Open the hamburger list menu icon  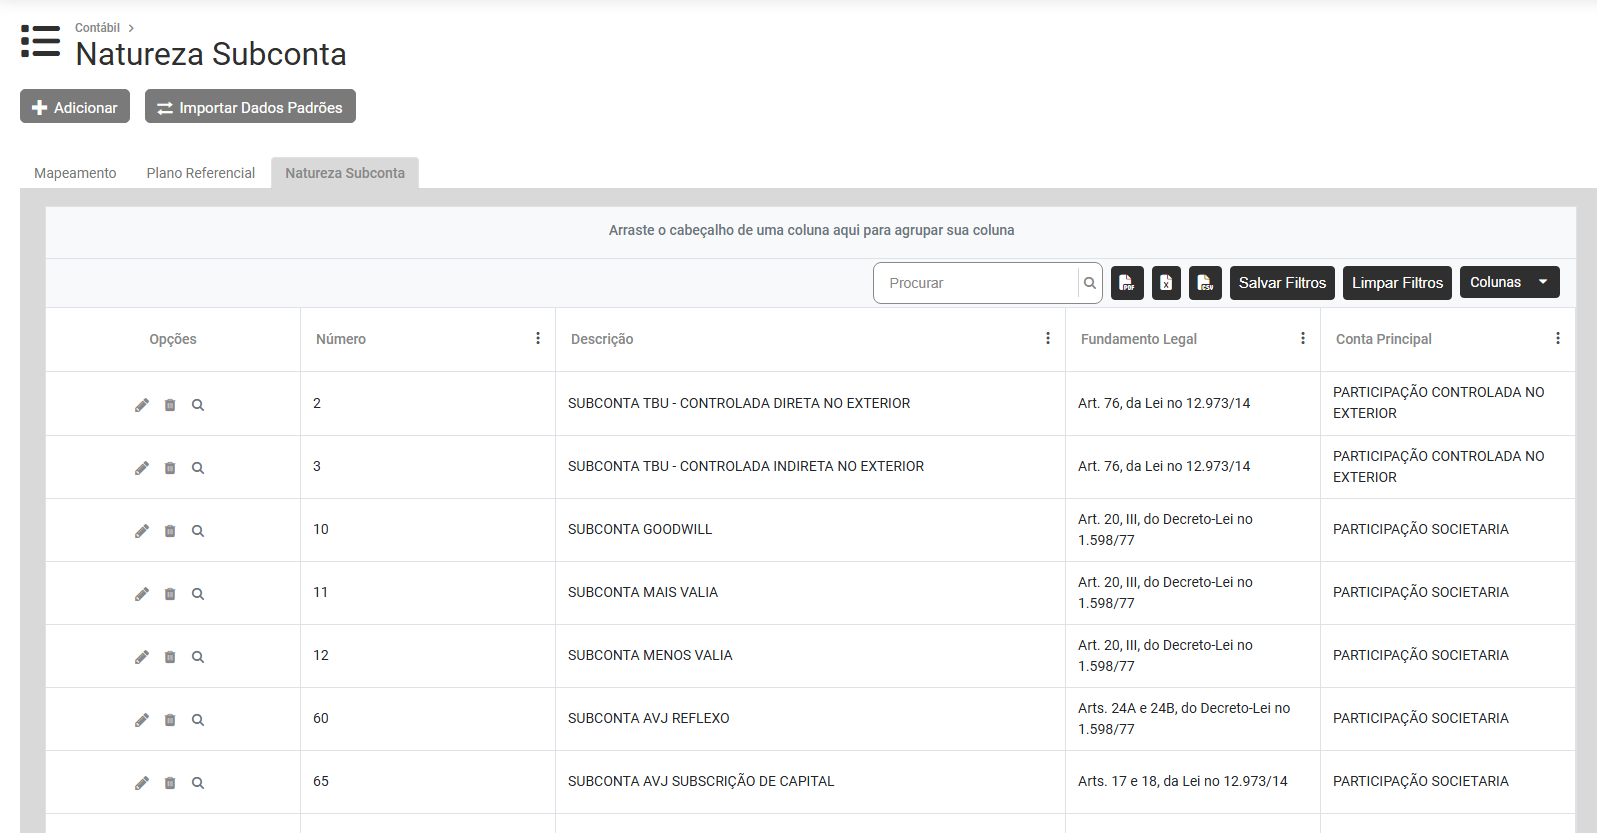coord(40,42)
